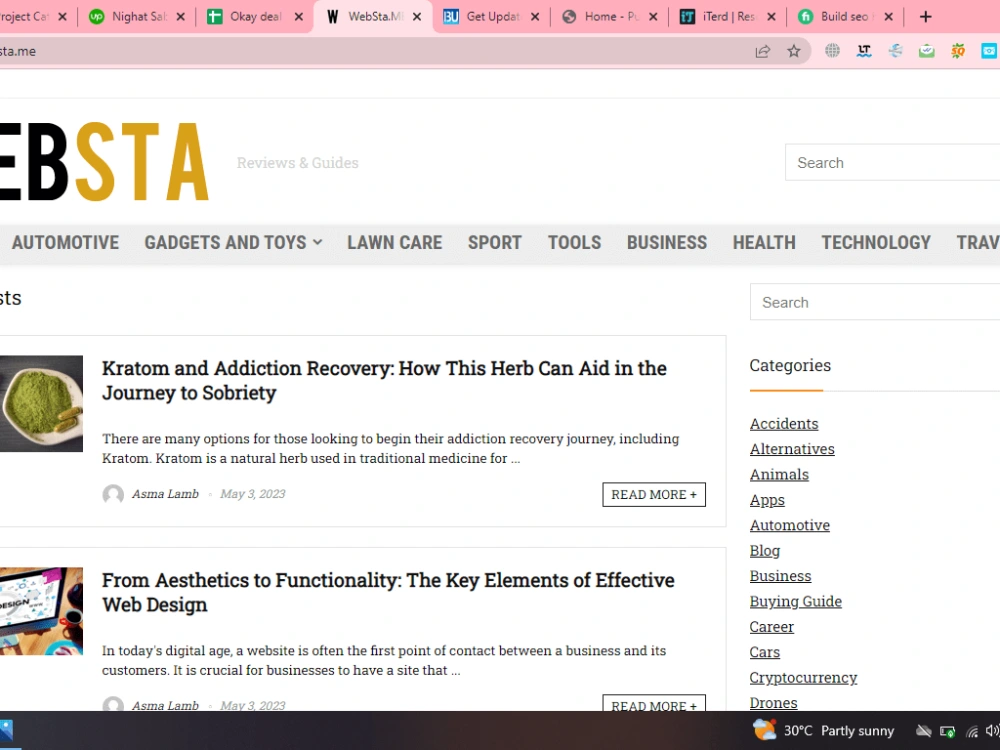Open the Animals category link
1000x750 pixels.
pos(779,474)
